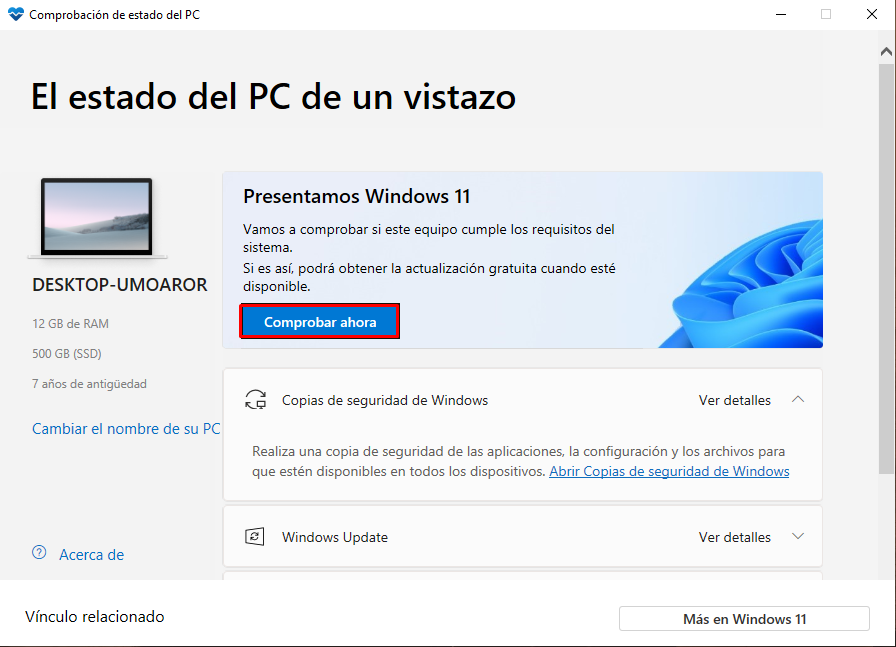Select the Windows Update row title
Image resolution: width=896 pixels, height=647 pixels.
tap(335, 537)
